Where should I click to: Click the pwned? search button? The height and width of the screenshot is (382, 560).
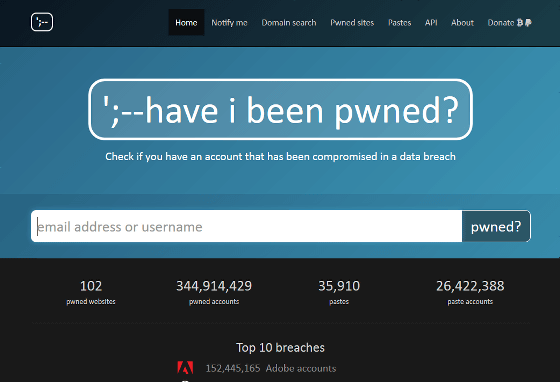496,226
